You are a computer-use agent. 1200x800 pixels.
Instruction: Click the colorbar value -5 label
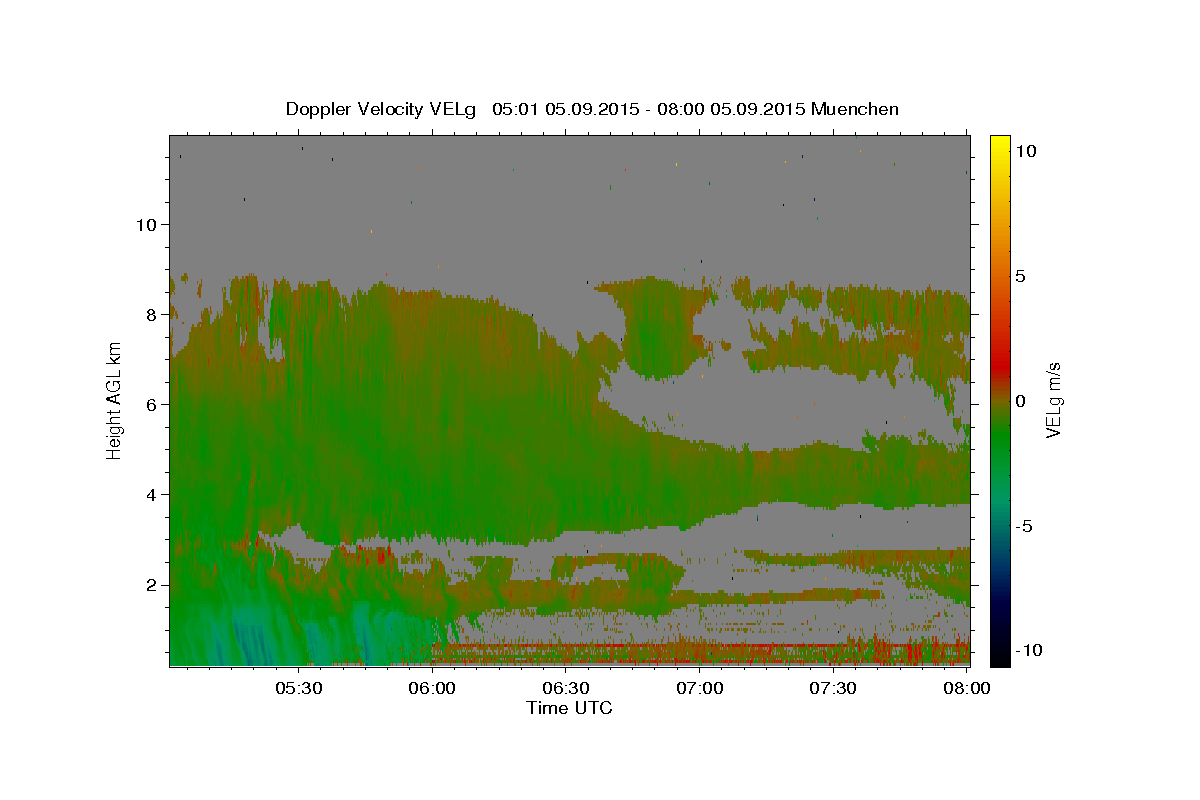[1024, 526]
